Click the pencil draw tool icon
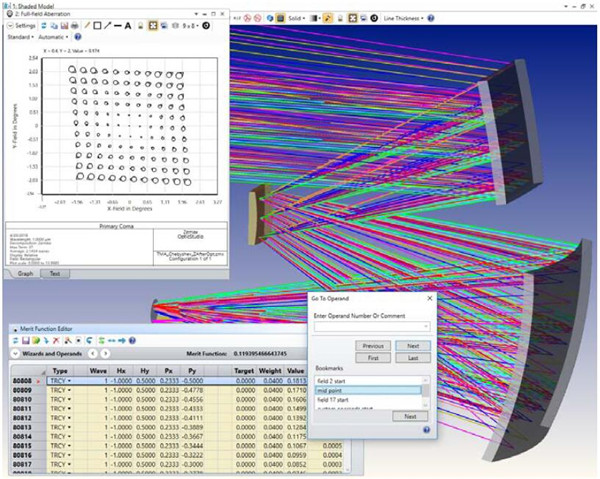600x479 pixels. coord(85,25)
